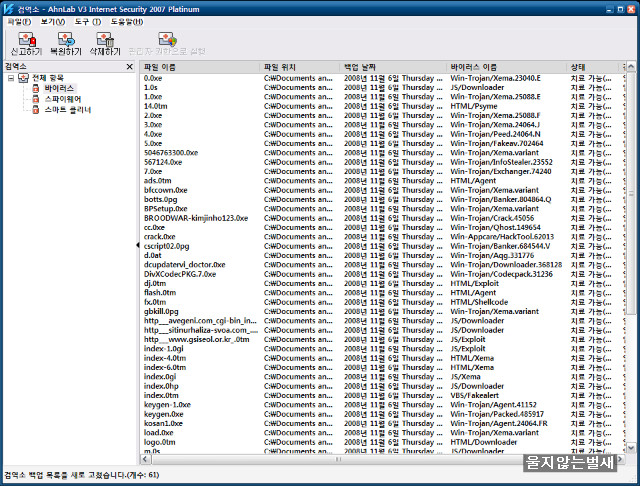This screenshot has height=486, width=640.
Task: Click vertical scrollbar down arrow
Action: pos(631,448)
